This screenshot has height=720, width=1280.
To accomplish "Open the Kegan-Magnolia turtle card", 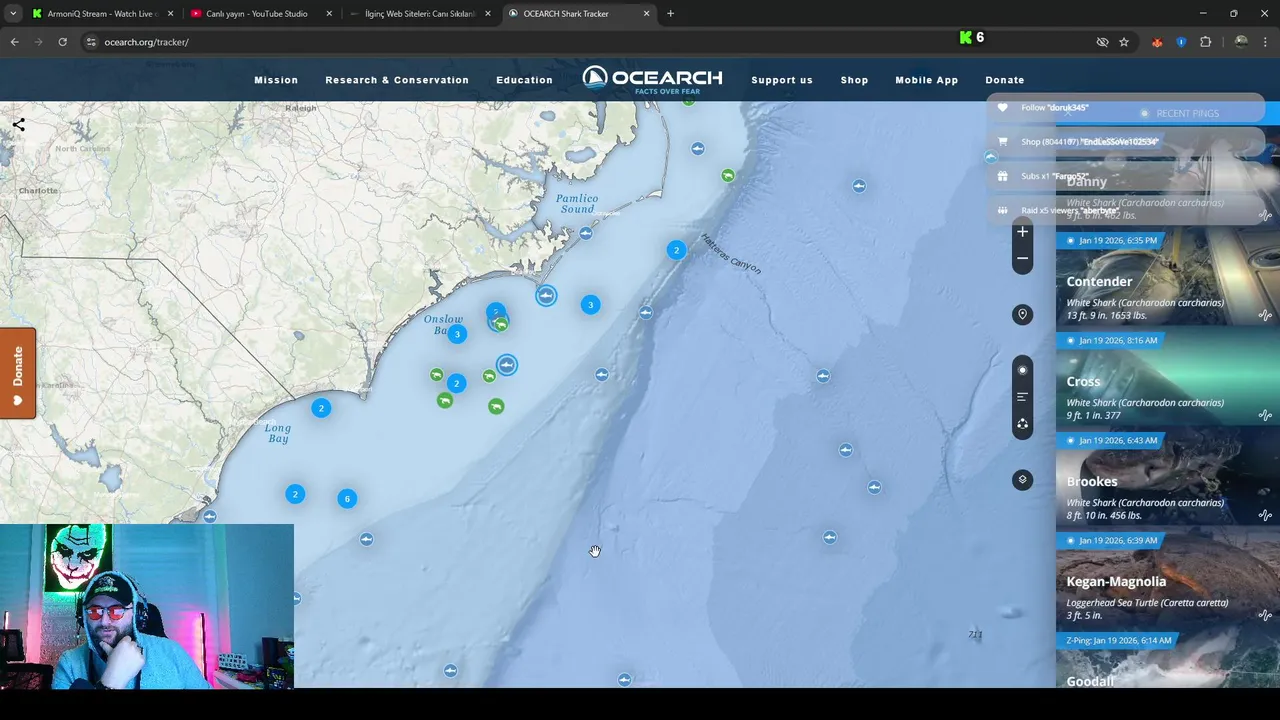I will (x=1168, y=580).
